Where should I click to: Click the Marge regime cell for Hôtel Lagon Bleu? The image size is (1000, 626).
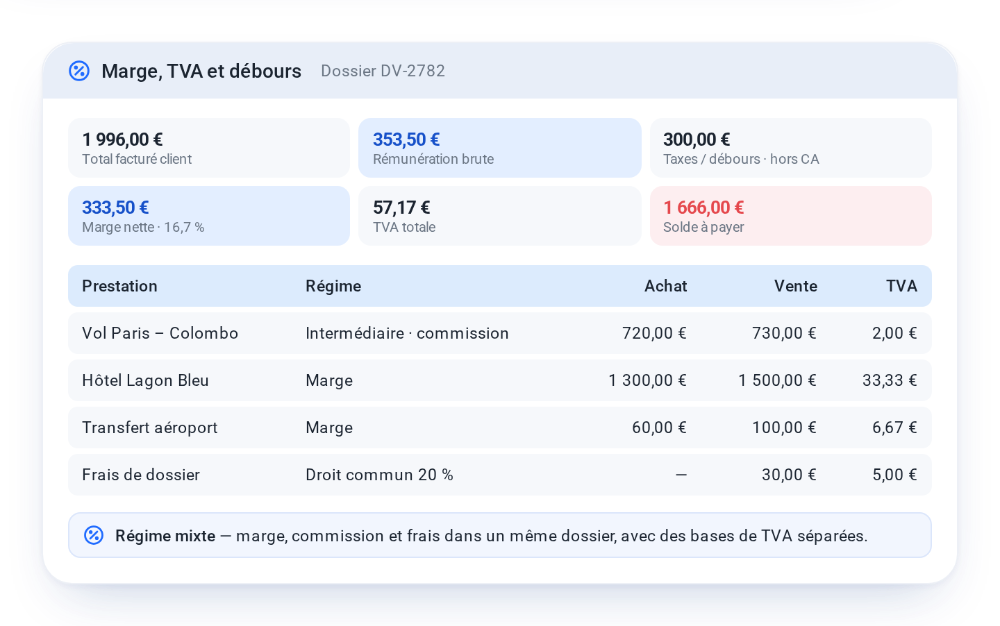coord(329,381)
